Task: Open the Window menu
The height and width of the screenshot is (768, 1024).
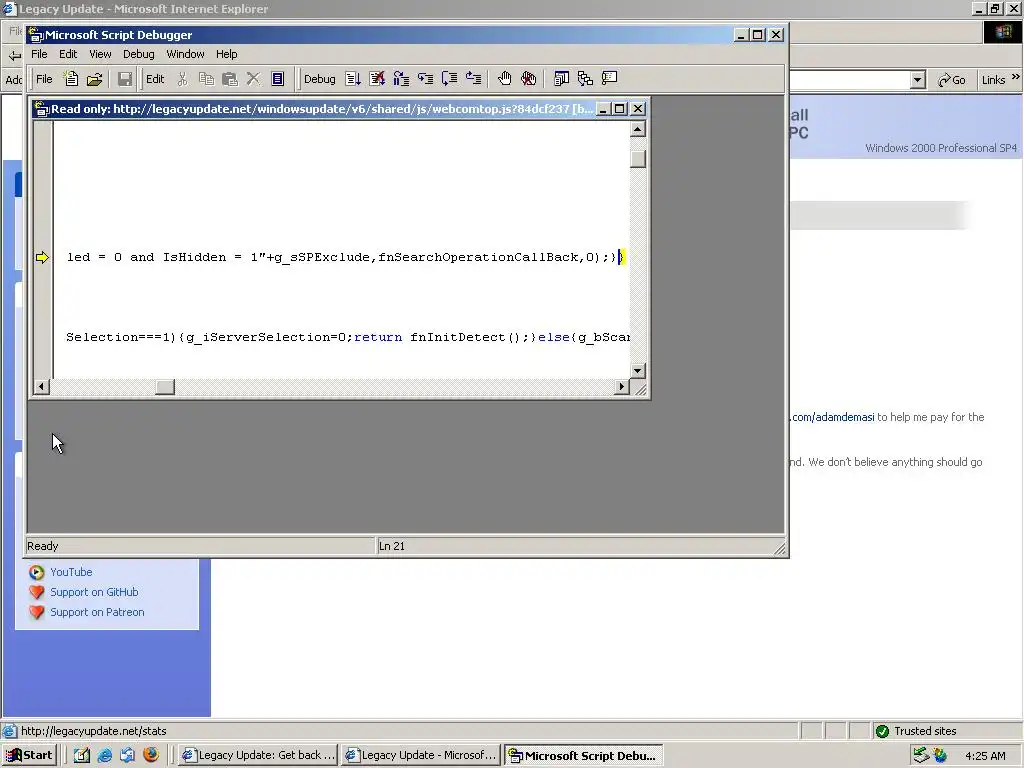Action: [185, 54]
